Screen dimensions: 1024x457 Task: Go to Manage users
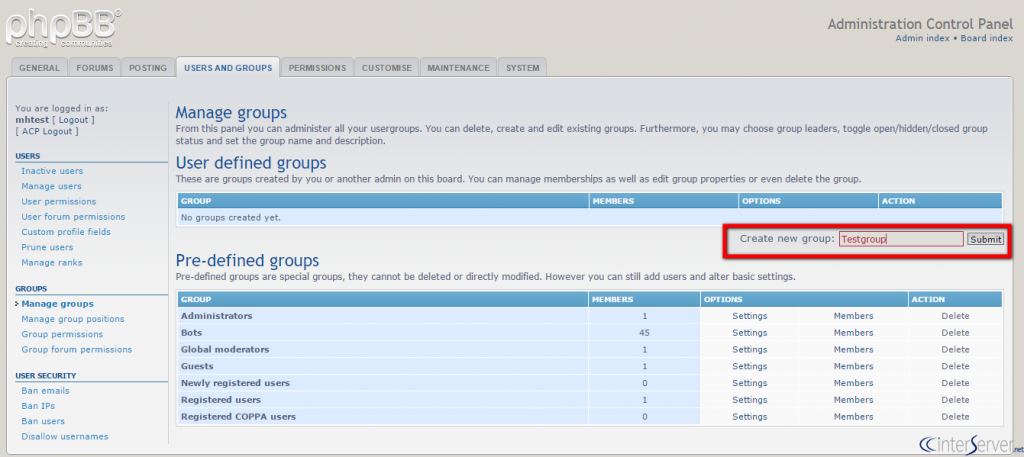pyautogui.click(x=52, y=186)
